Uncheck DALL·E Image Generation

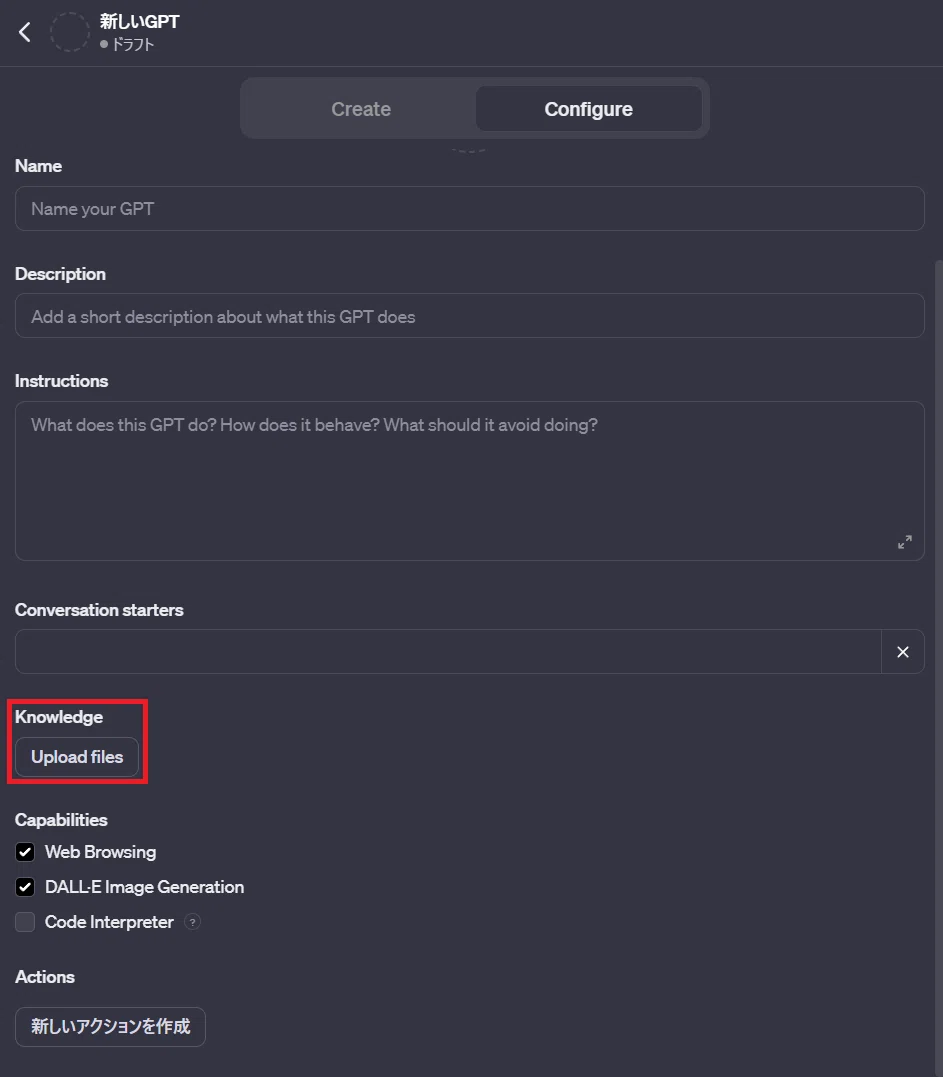[x=25, y=887]
